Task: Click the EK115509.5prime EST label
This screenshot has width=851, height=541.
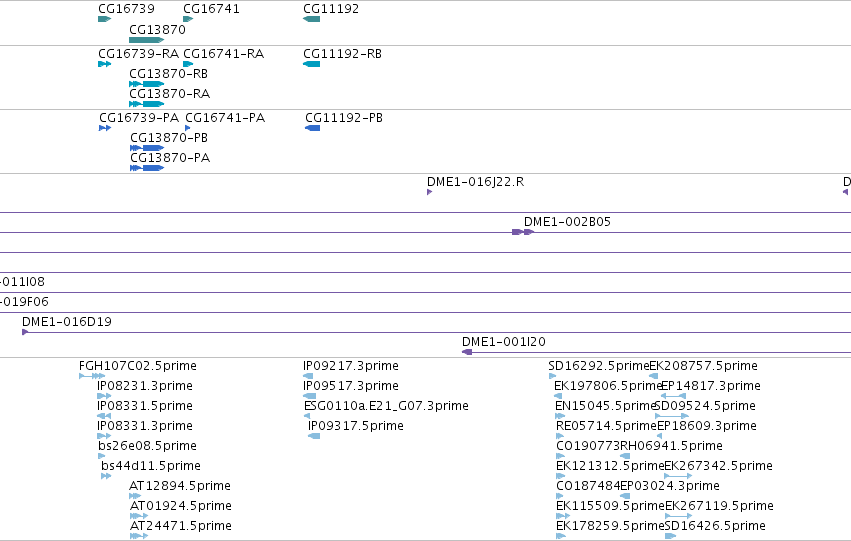Action: [611, 506]
